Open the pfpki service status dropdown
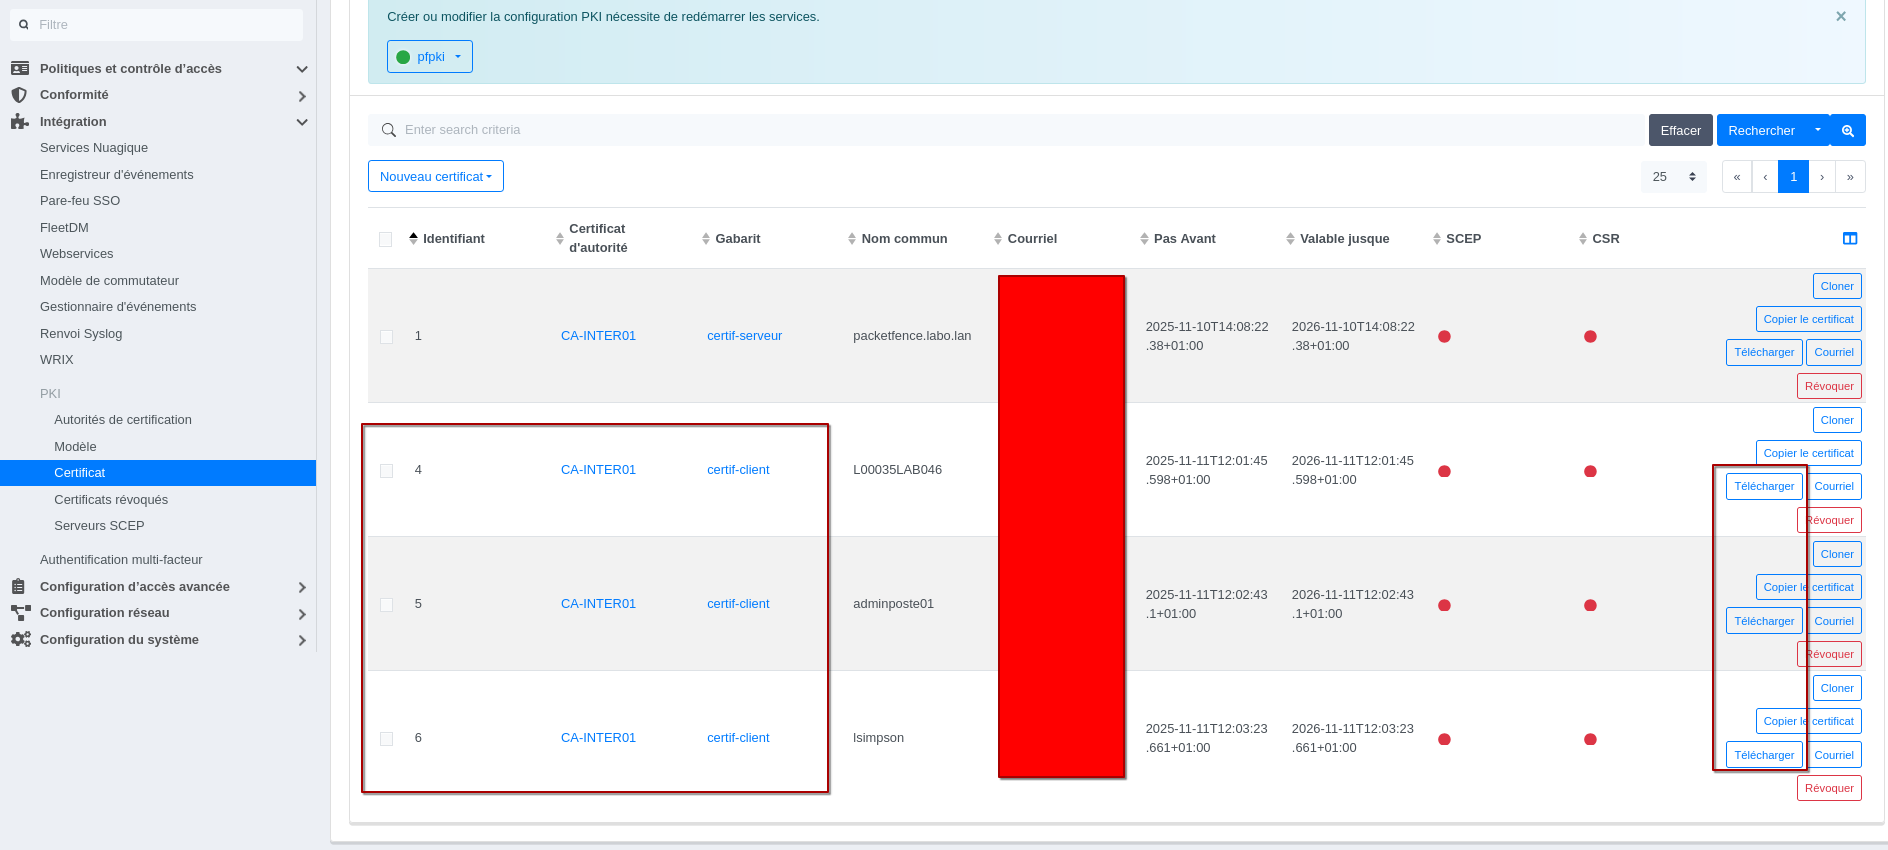 (429, 57)
